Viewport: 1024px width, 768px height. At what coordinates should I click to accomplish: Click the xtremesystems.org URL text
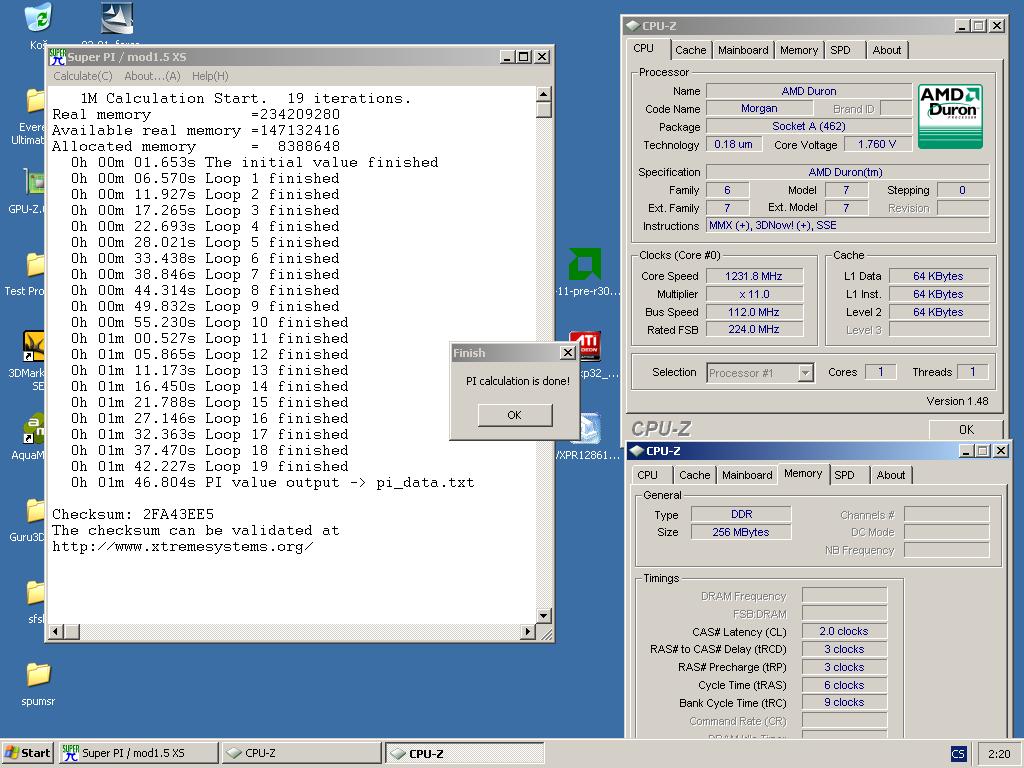point(183,547)
